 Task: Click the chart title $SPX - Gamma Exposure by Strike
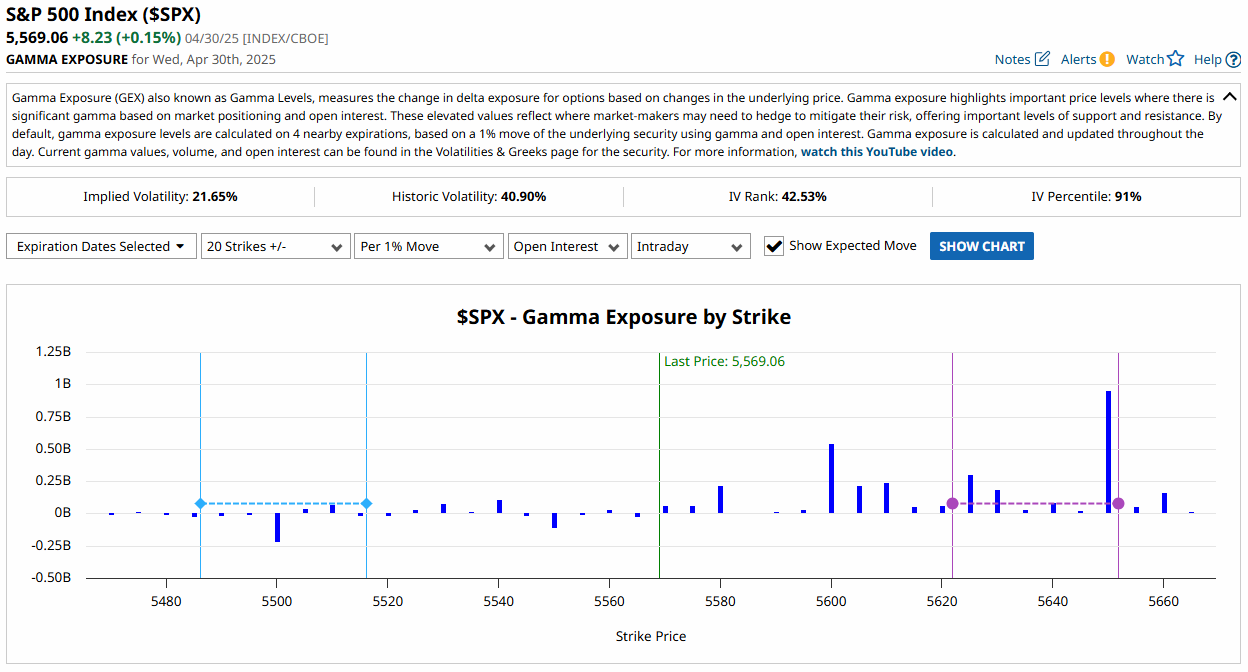(624, 317)
